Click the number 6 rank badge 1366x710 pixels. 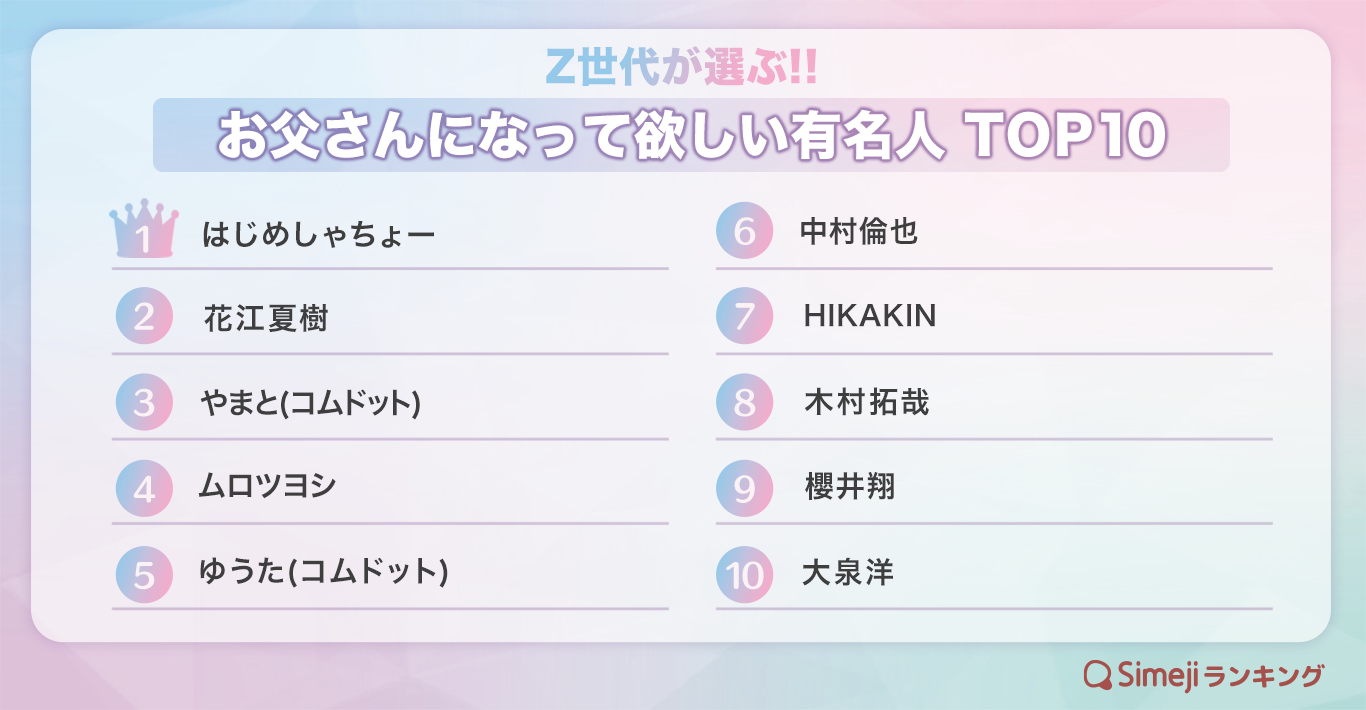click(x=744, y=231)
